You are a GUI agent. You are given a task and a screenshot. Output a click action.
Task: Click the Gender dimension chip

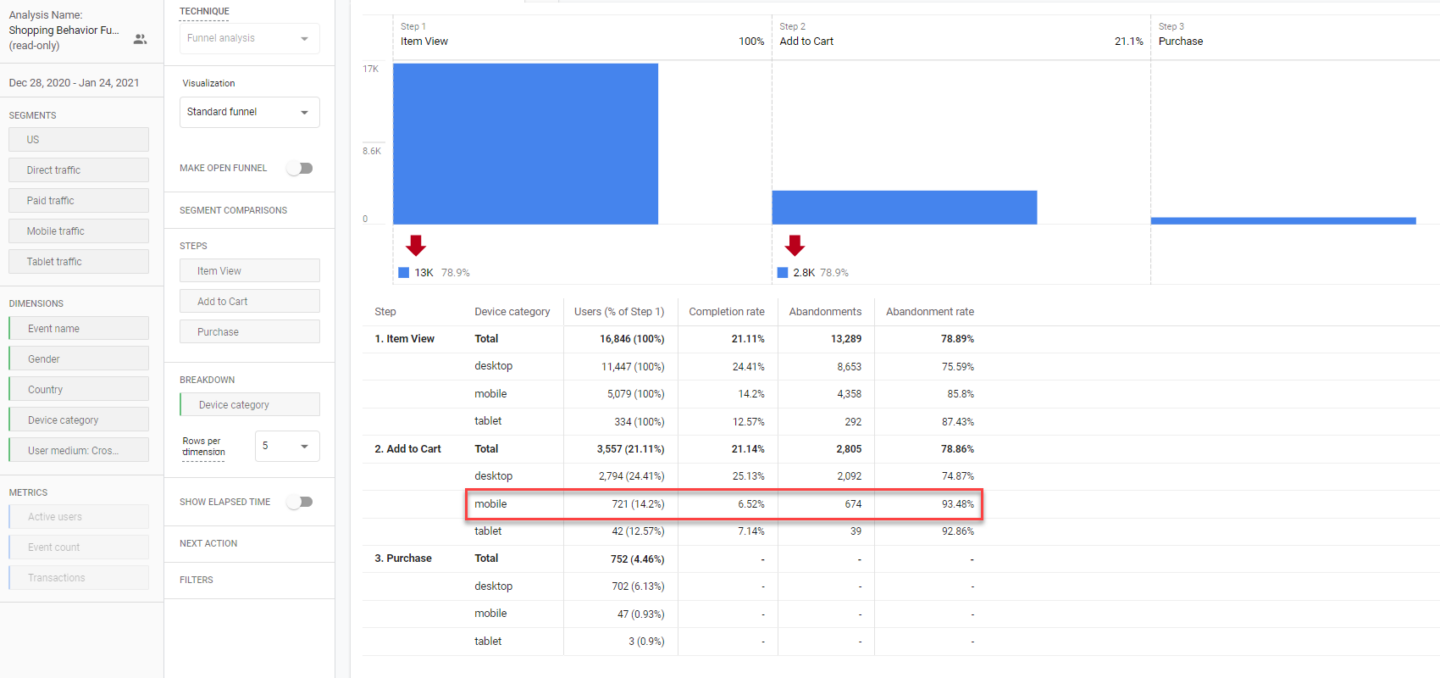(78, 359)
